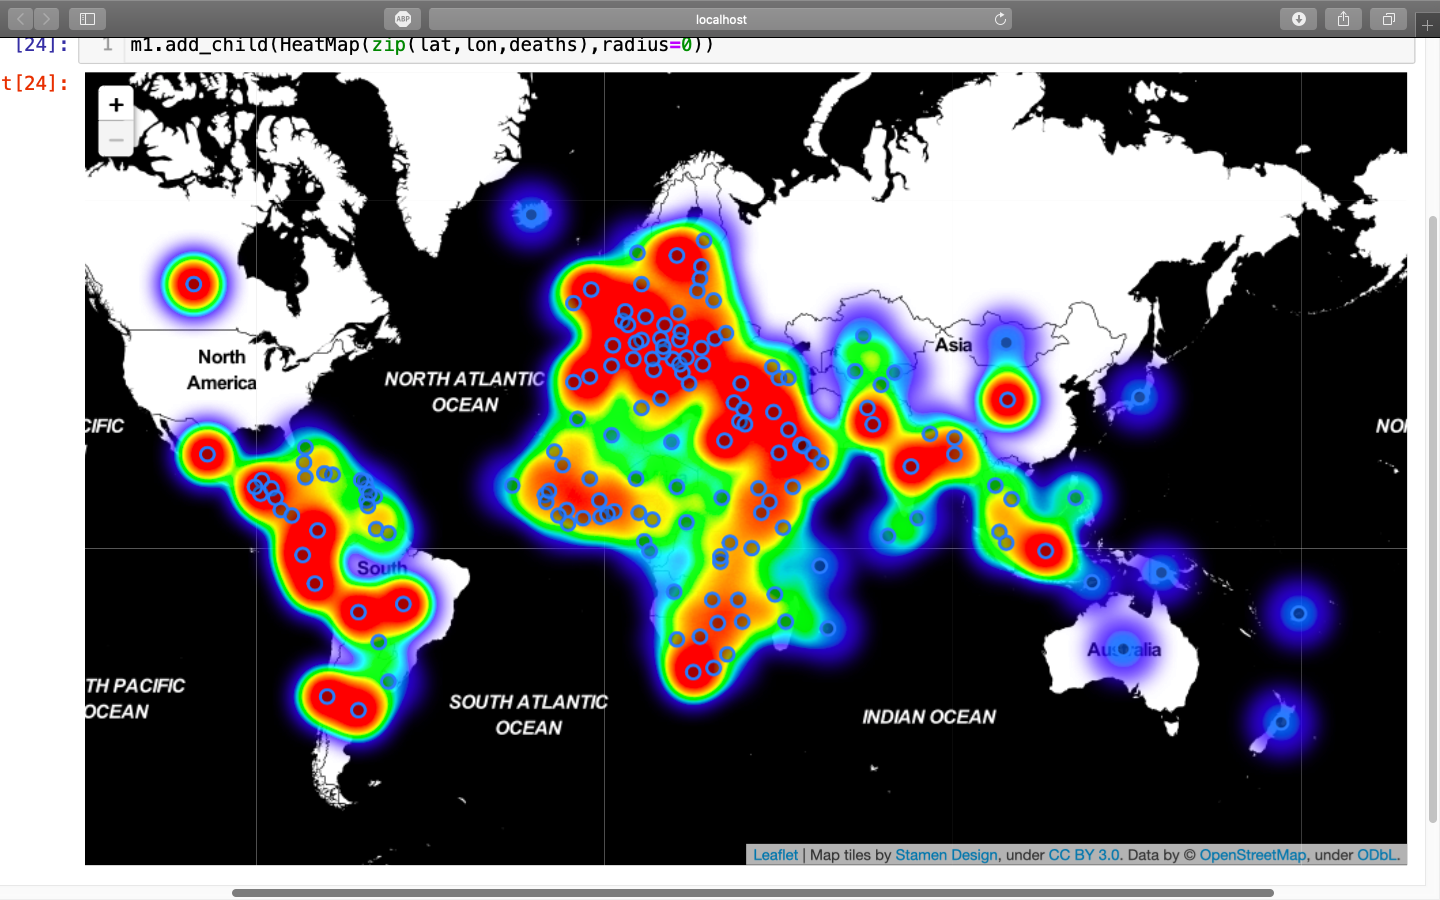Zoom out on the map

[x=116, y=139]
